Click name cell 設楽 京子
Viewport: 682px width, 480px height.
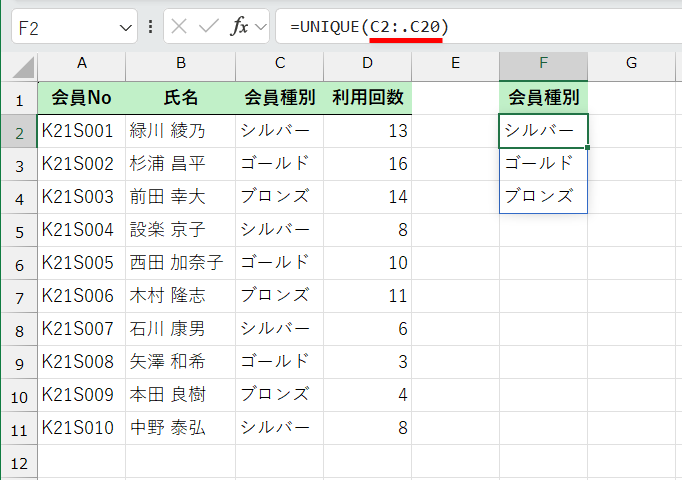click(x=181, y=230)
